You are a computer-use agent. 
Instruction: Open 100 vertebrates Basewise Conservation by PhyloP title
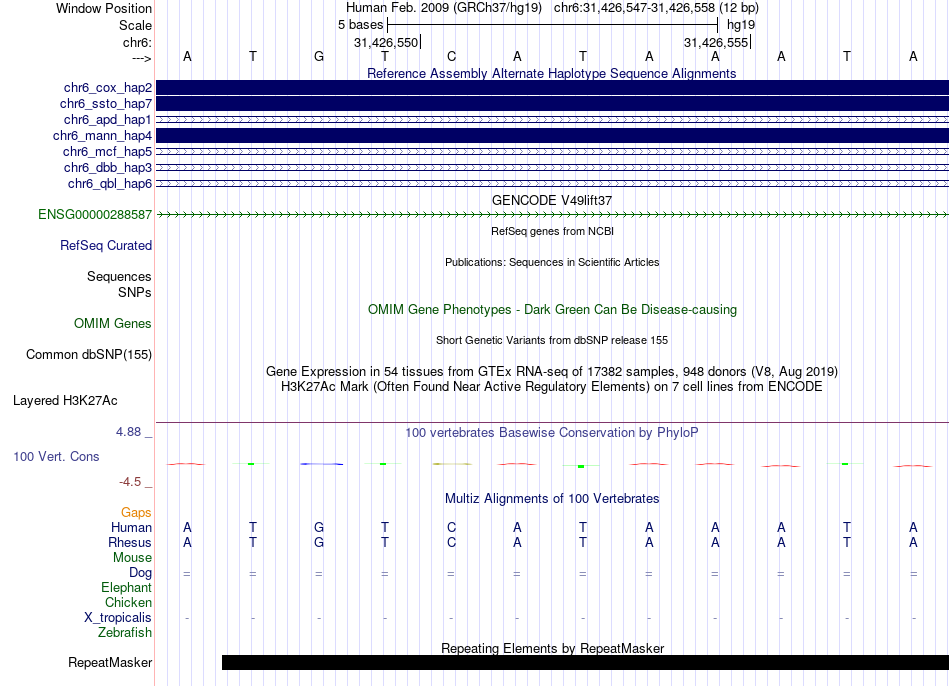[x=552, y=433]
